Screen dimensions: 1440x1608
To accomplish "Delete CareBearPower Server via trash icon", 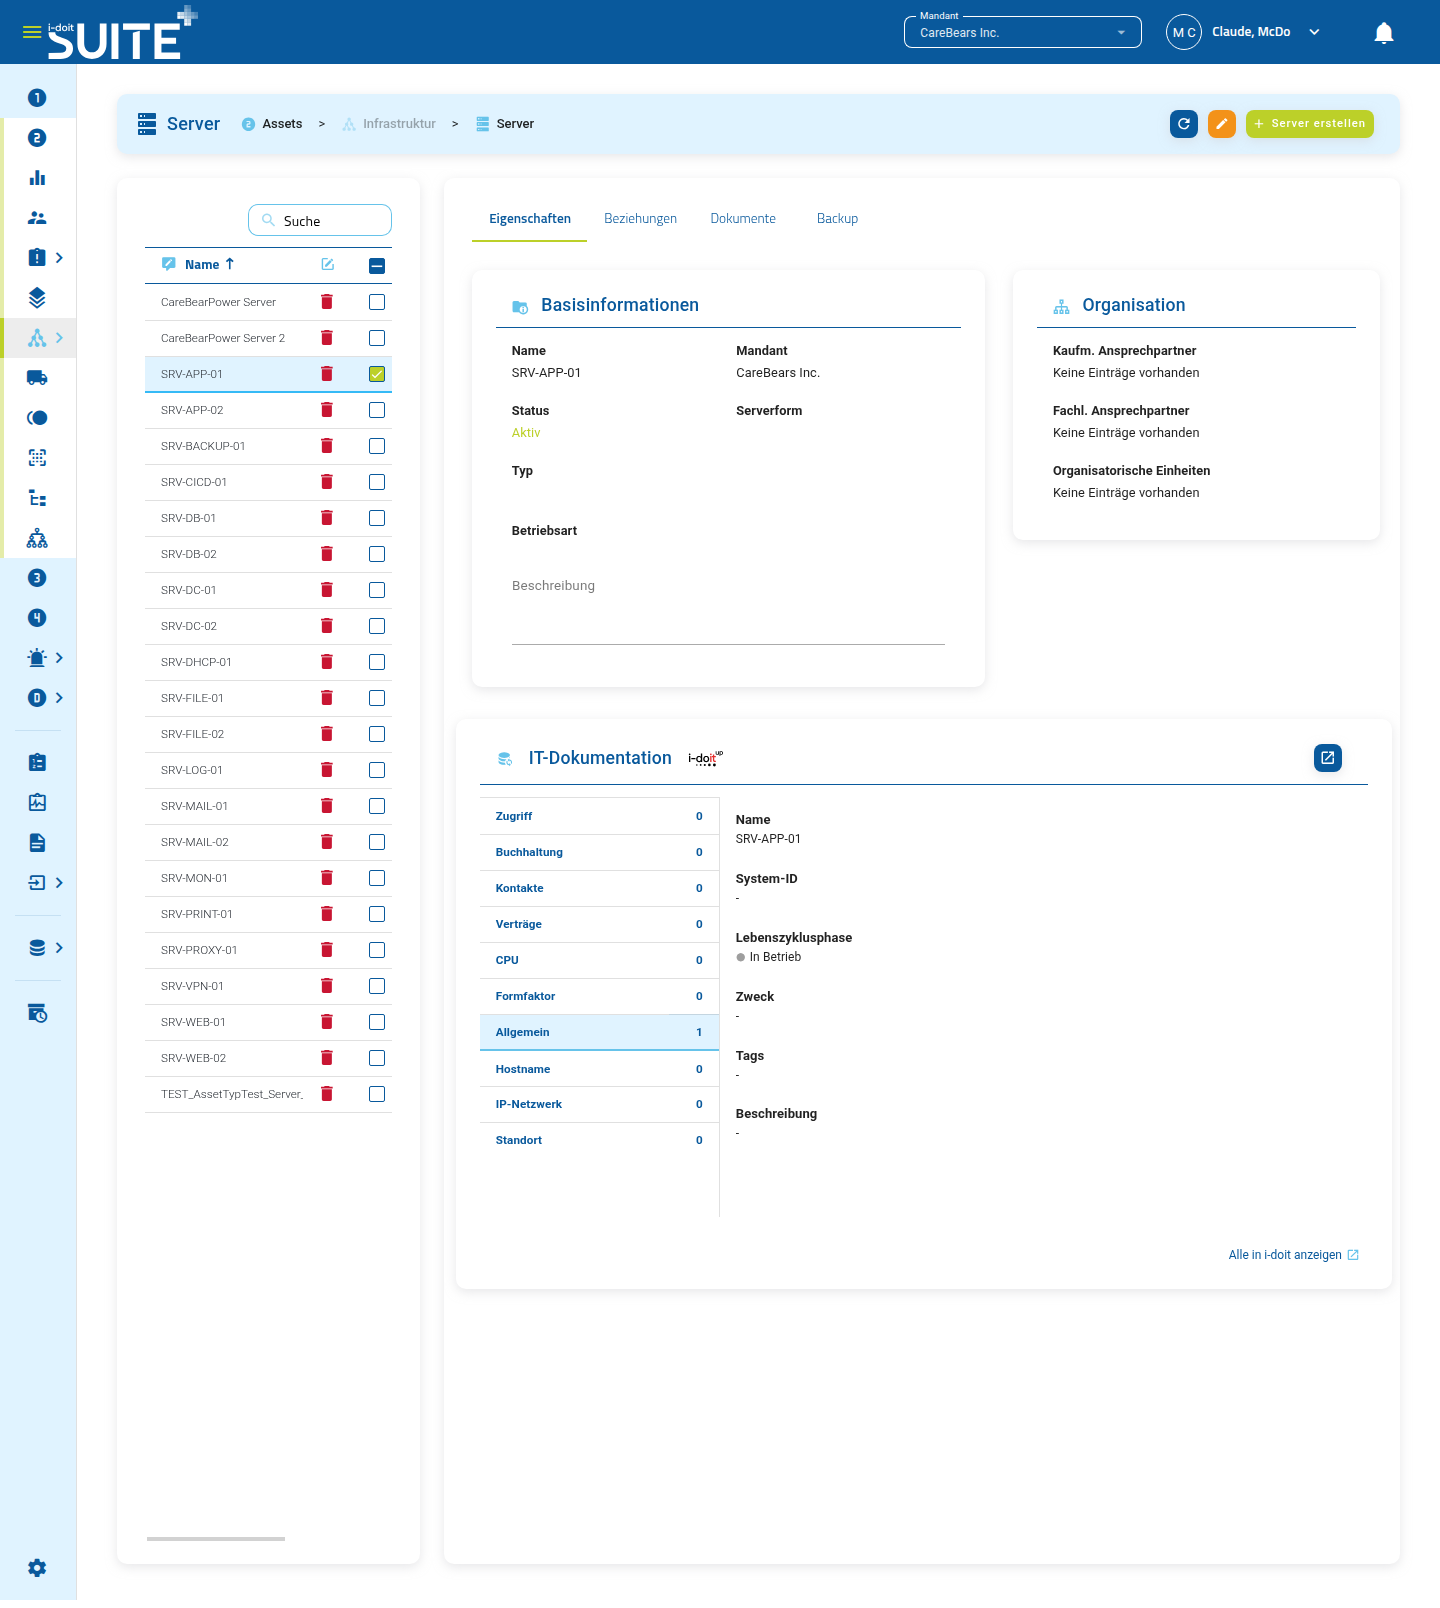I will pyautogui.click(x=327, y=302).
